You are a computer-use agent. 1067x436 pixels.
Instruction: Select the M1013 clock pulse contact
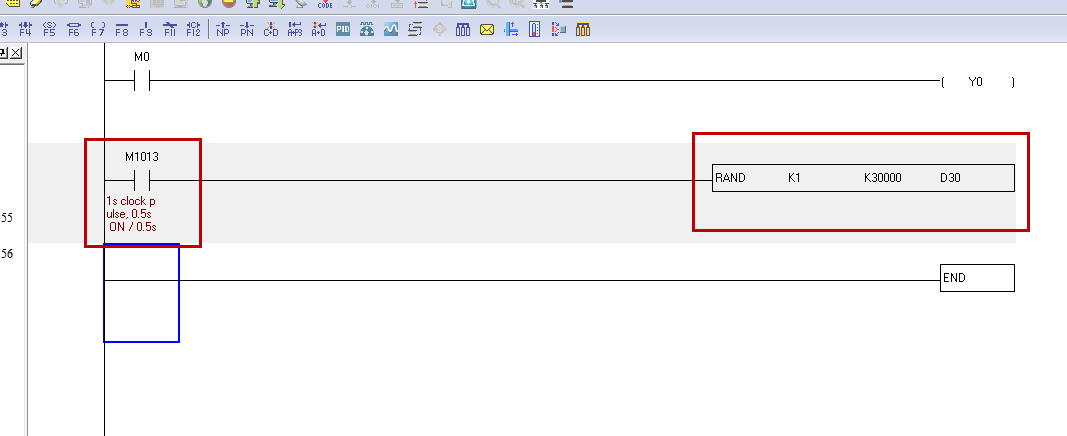pyautogui.click(x=141, y=181)
